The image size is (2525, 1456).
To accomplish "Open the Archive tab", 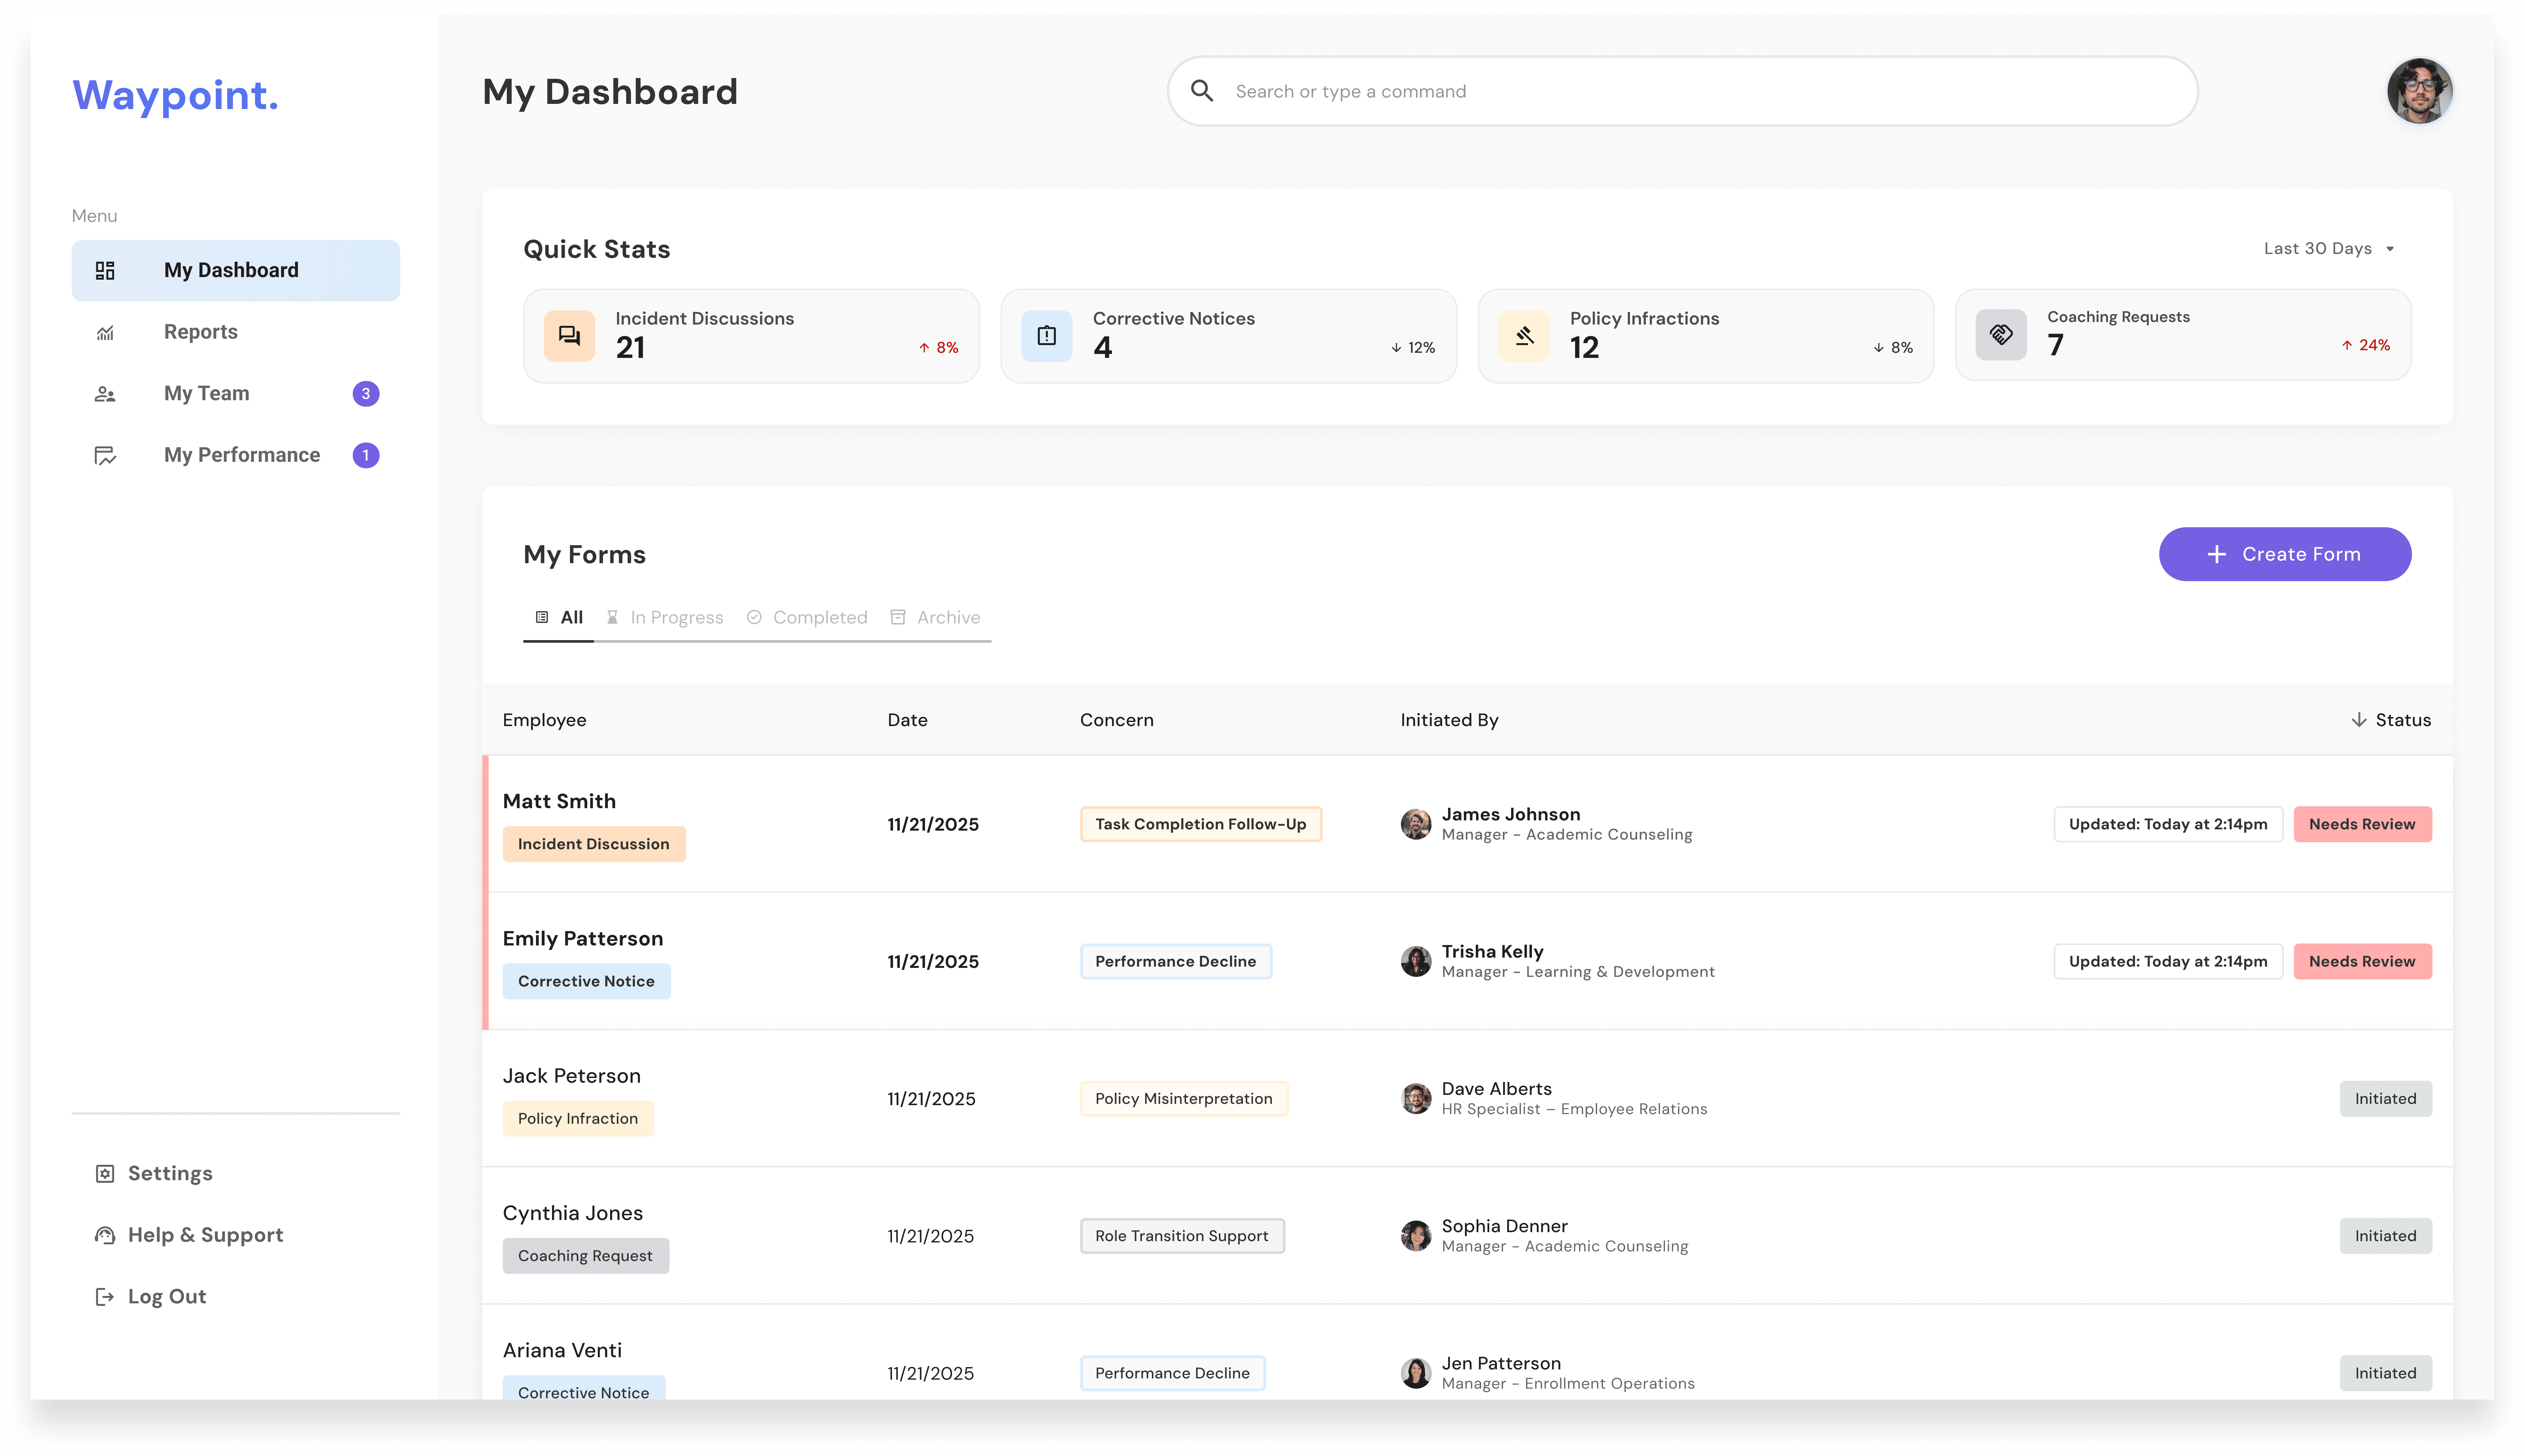I will 936,617.
